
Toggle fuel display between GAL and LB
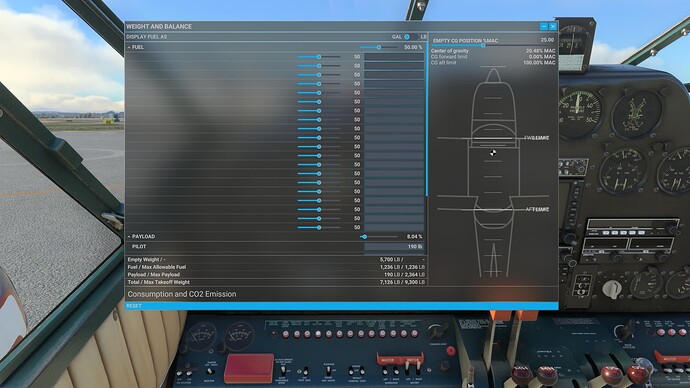(x=410, y=37)
